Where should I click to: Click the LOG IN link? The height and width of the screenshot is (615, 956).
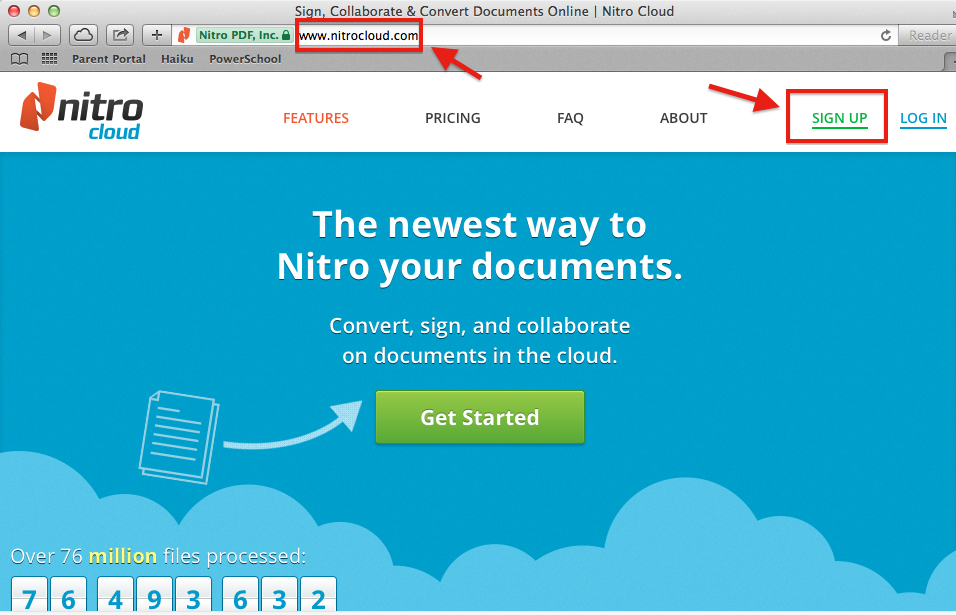(923, 118)
